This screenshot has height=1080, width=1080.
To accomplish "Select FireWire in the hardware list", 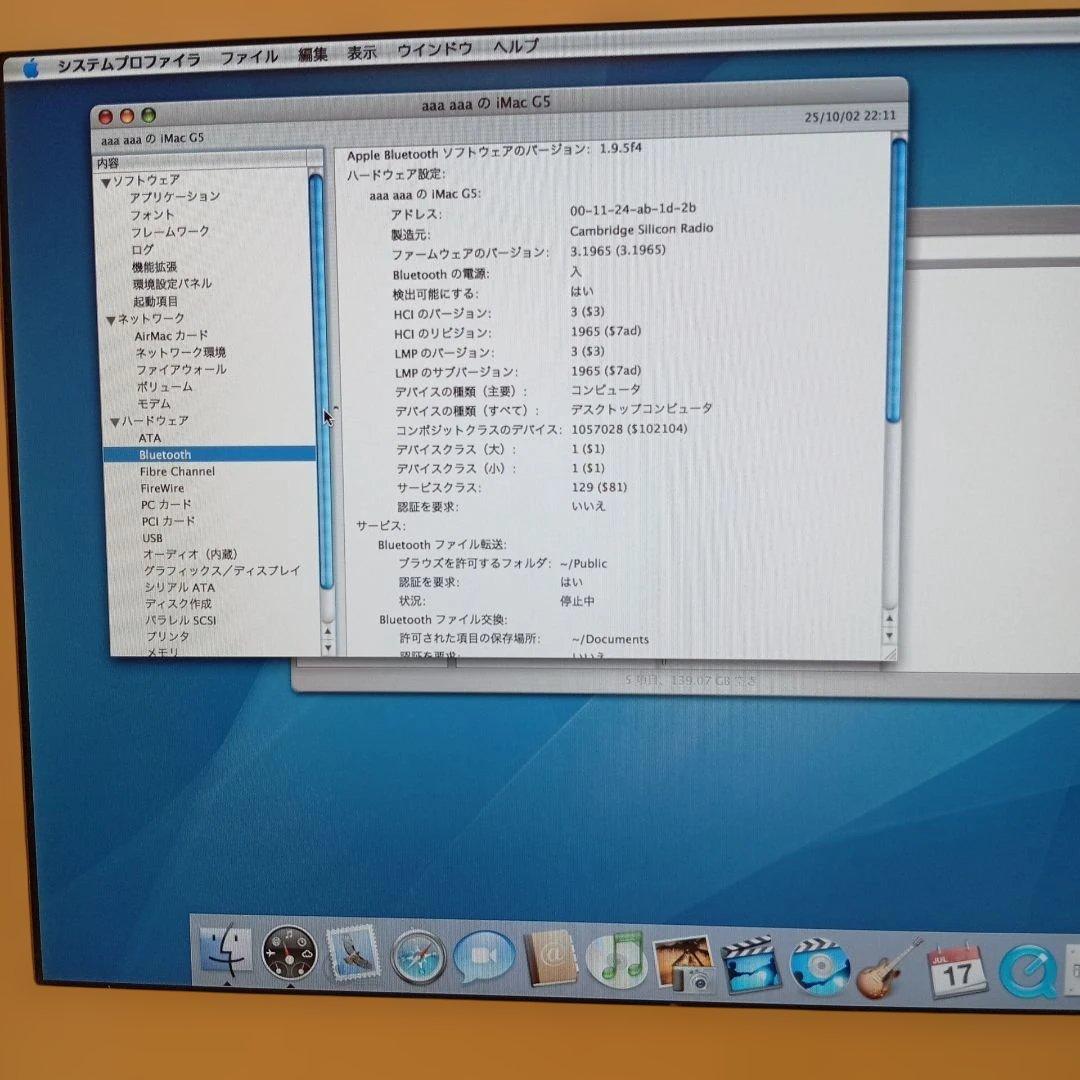I will point(163,488).
